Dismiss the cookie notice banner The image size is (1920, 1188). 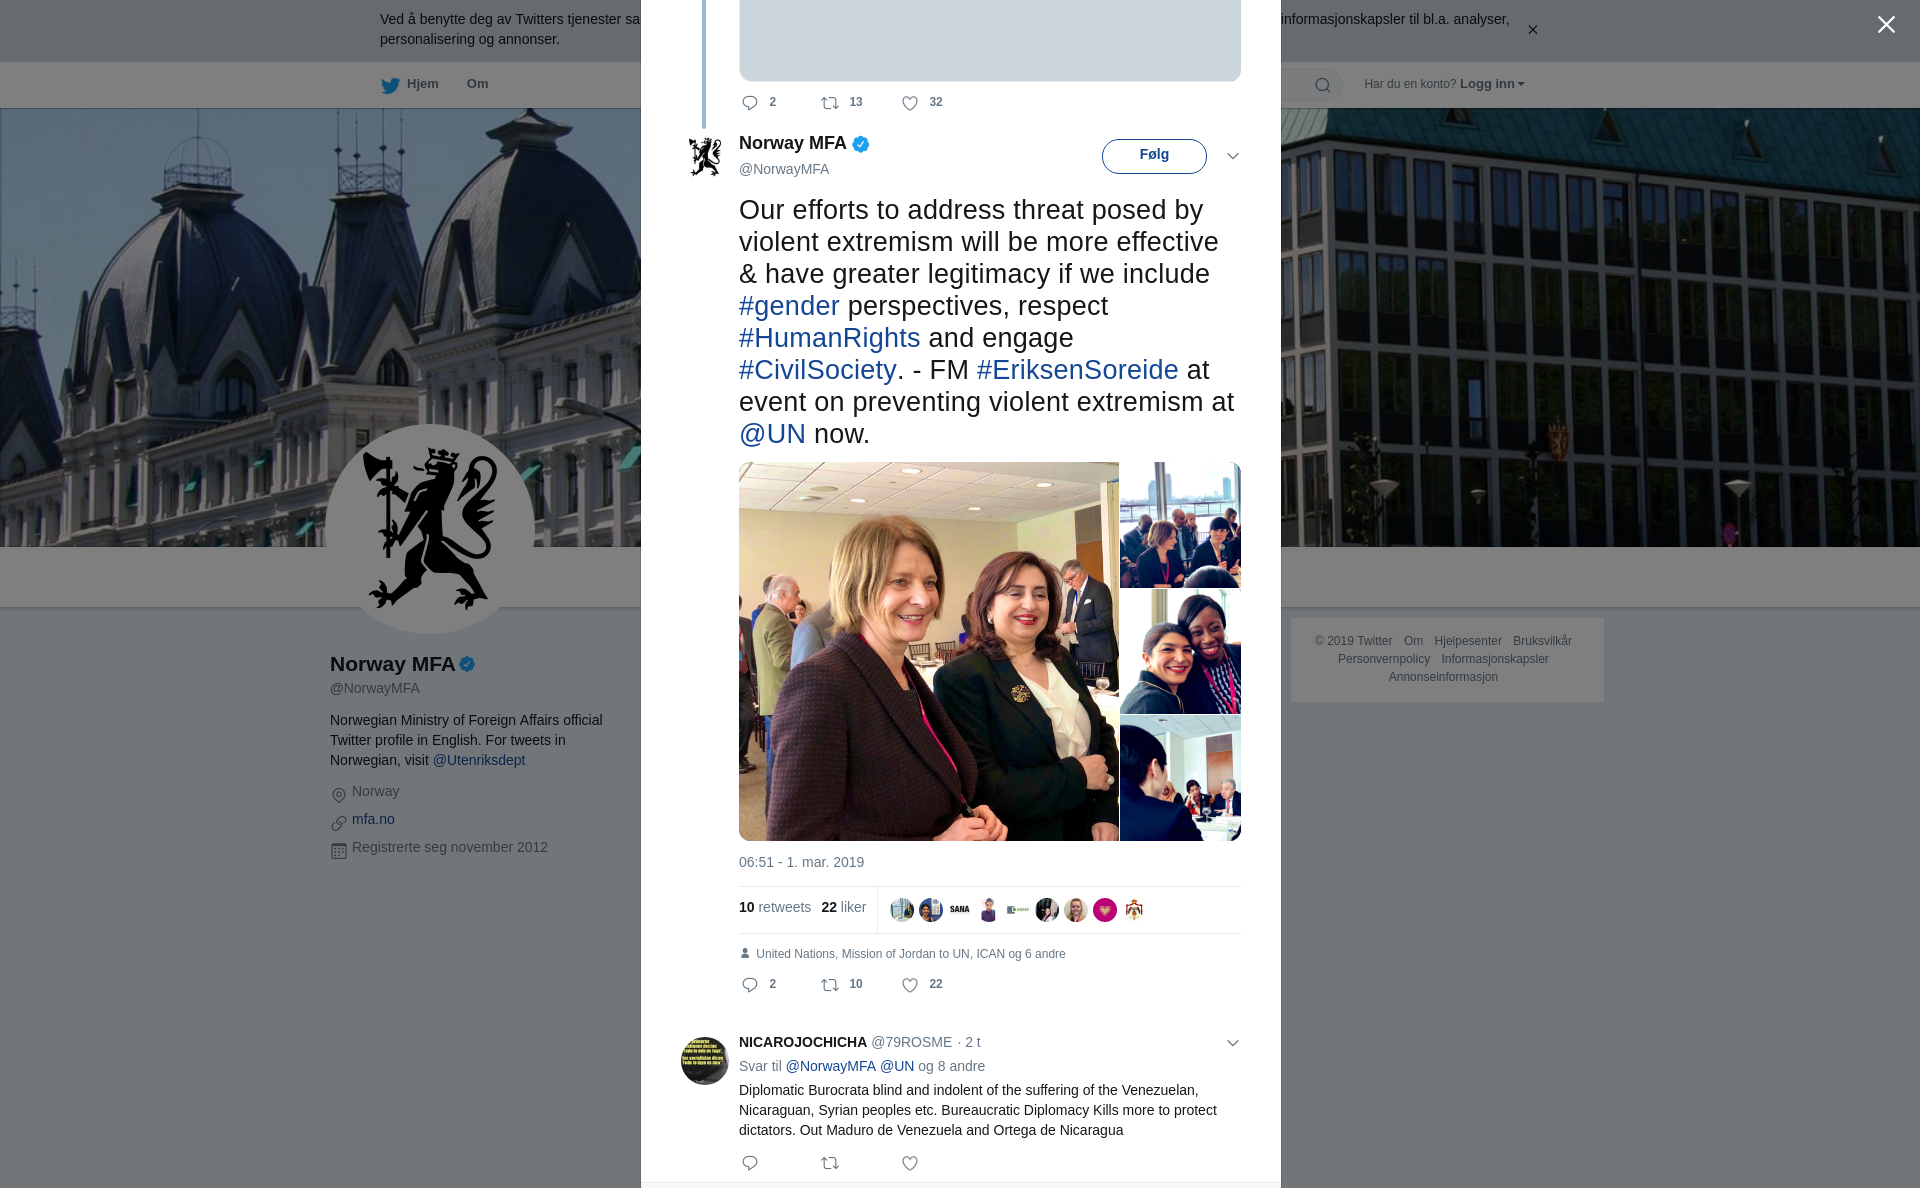tap(1532, 30)
